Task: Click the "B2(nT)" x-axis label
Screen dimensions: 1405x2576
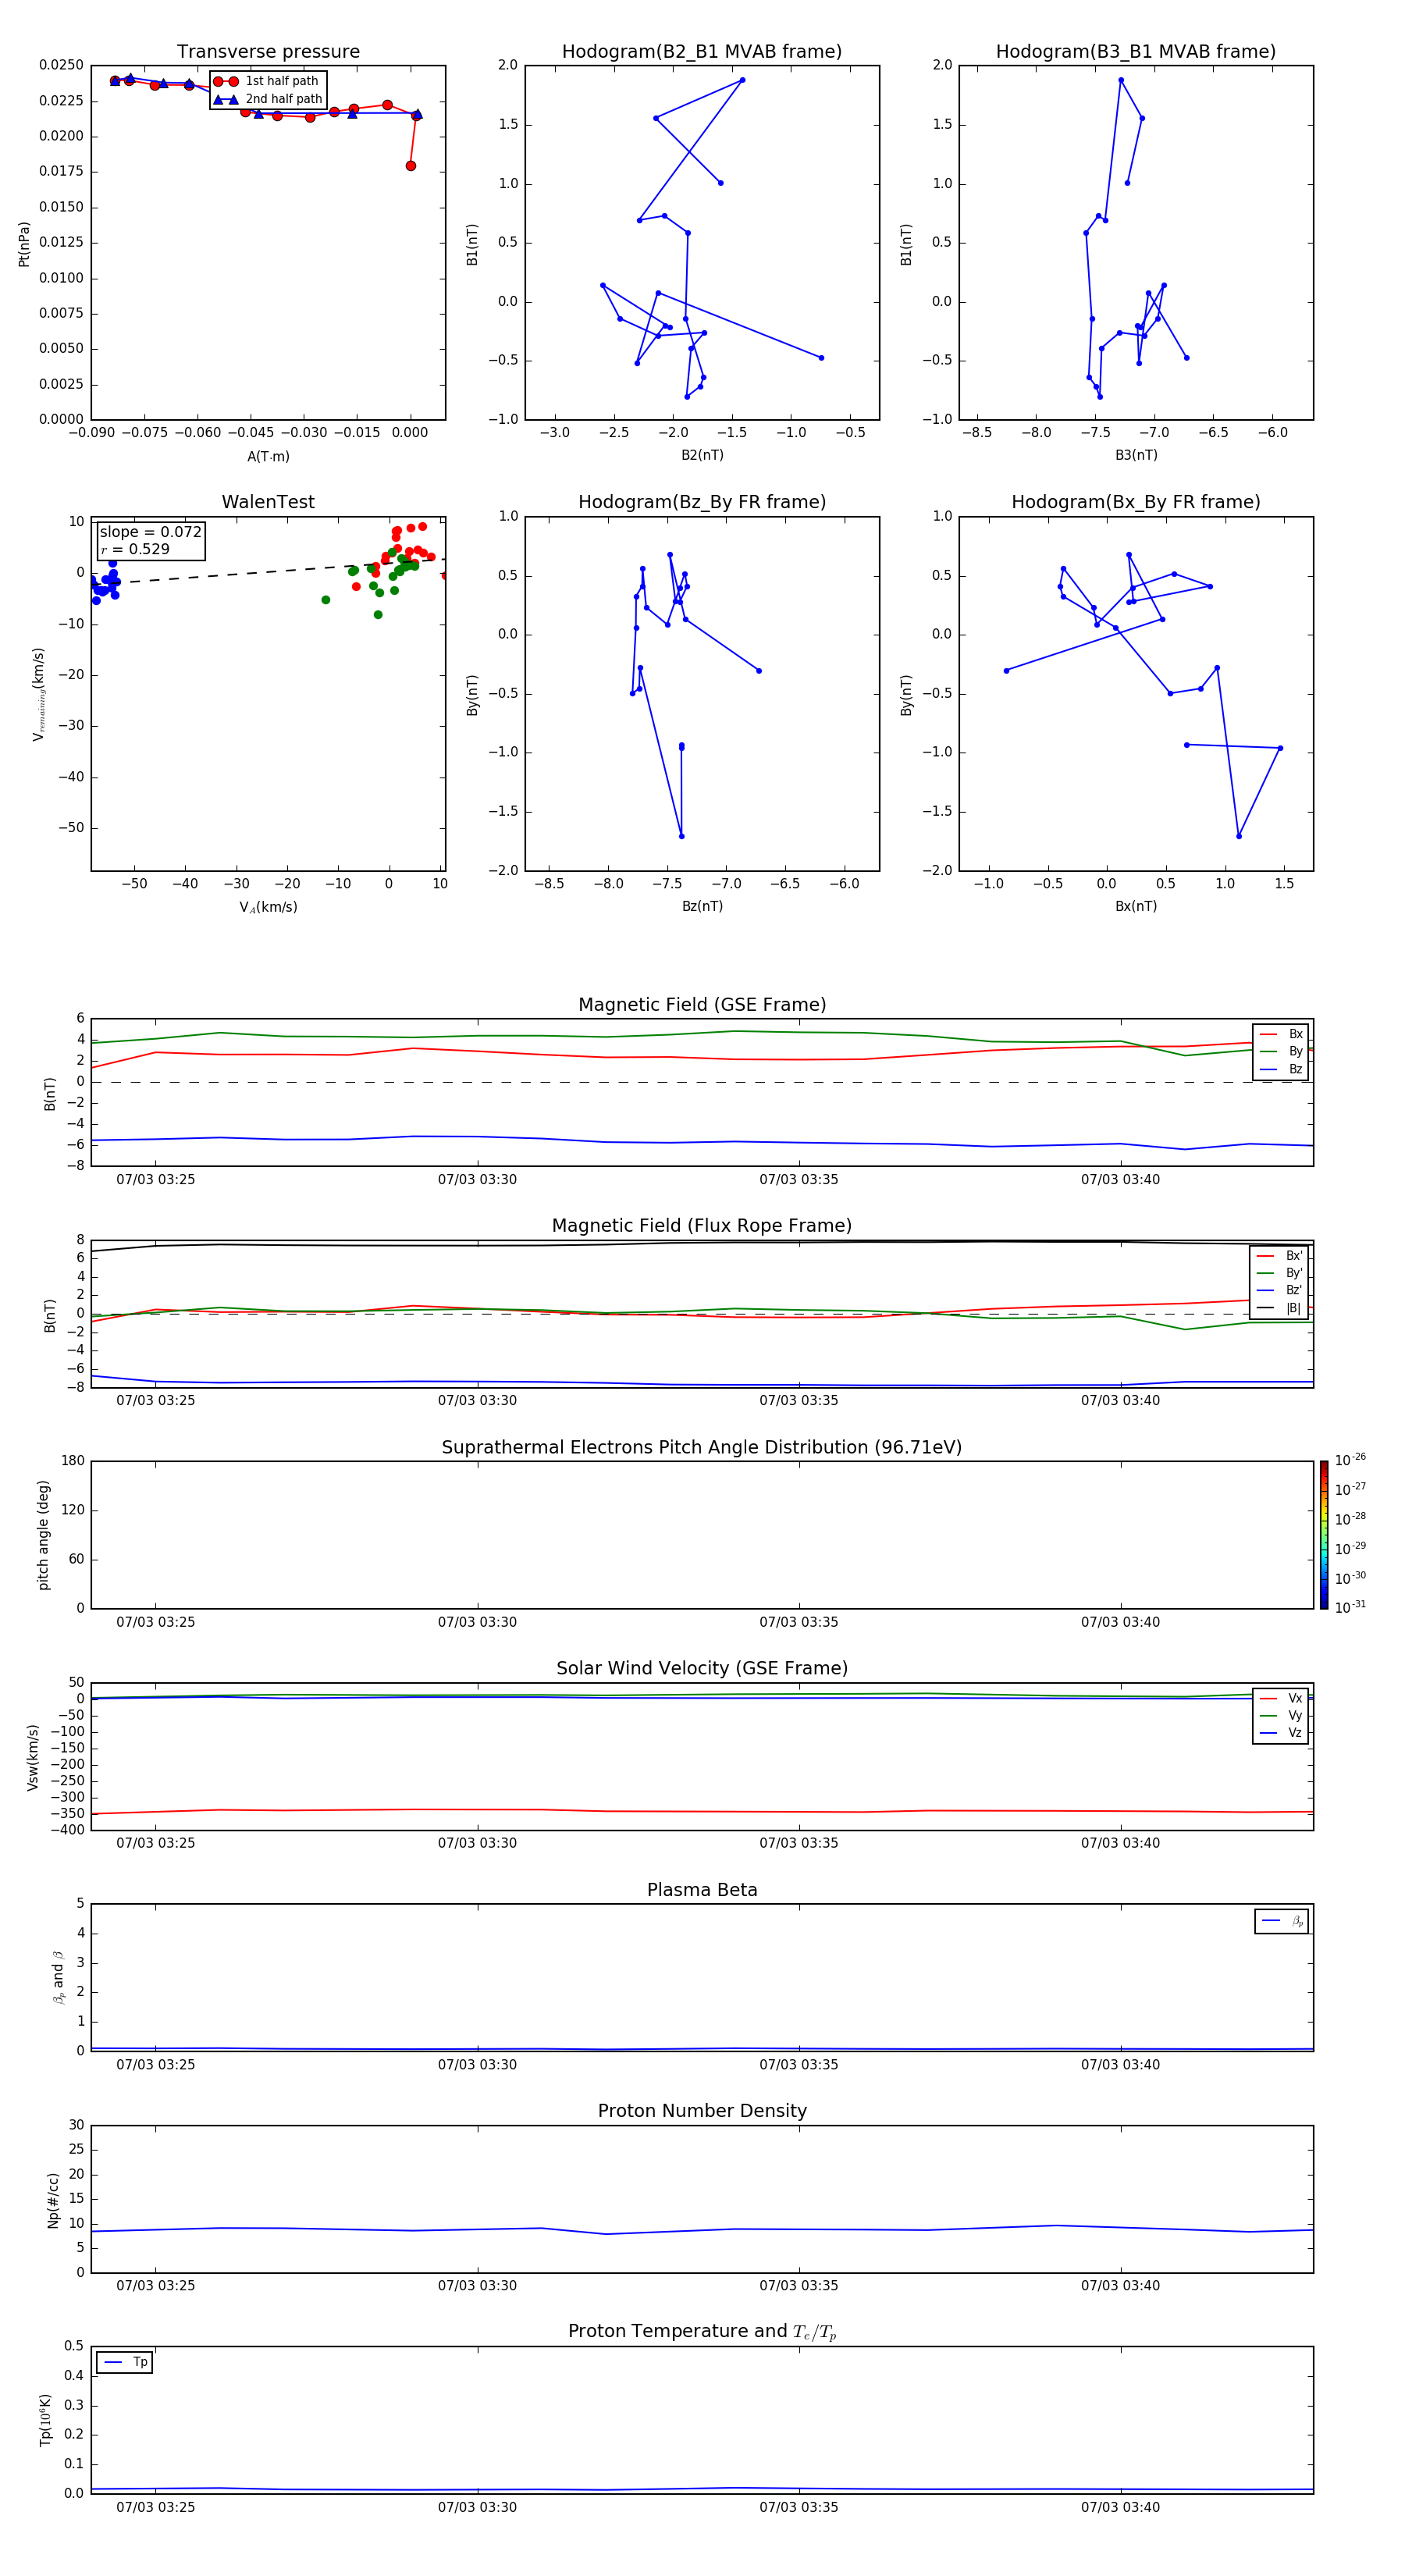Action: (x=702, y=455)
